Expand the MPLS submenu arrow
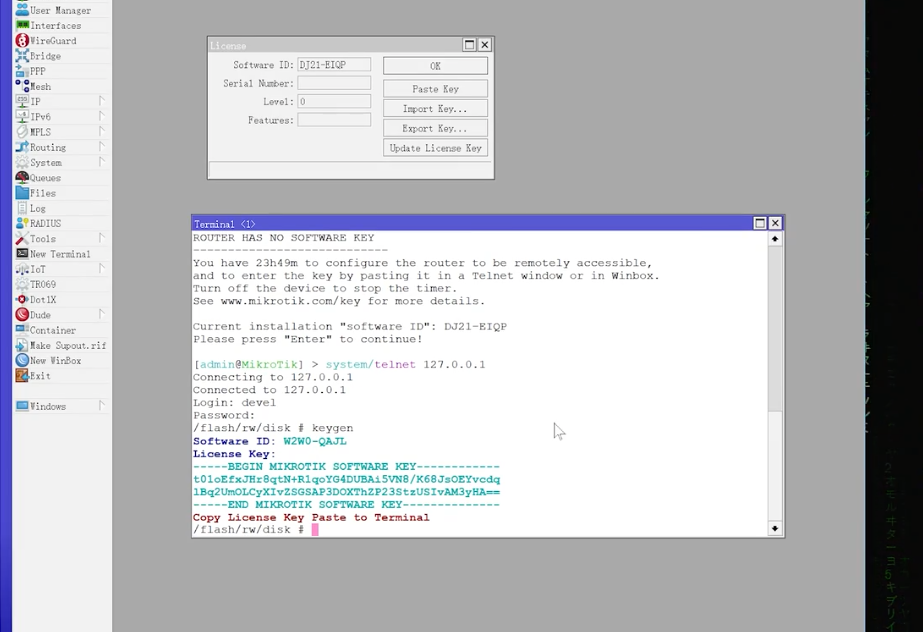The image size is (923, 632). [x=102, y=132]
